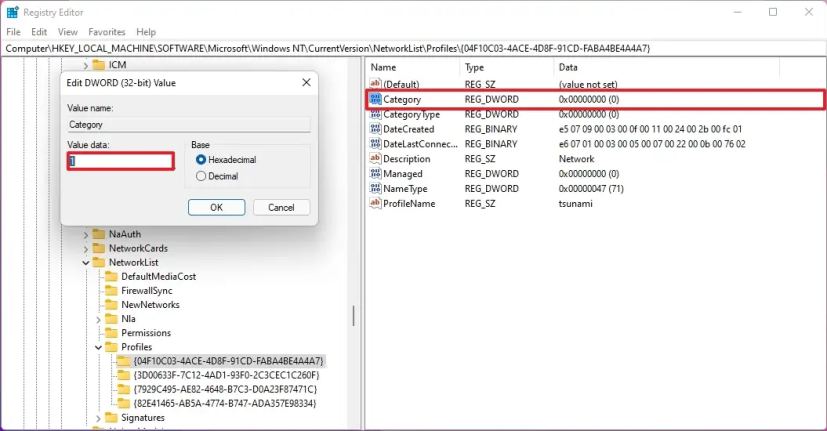Viewport: 827px width, 431px height.
Task: Click the Signatures folder icon
Action: tap(111, 417)
